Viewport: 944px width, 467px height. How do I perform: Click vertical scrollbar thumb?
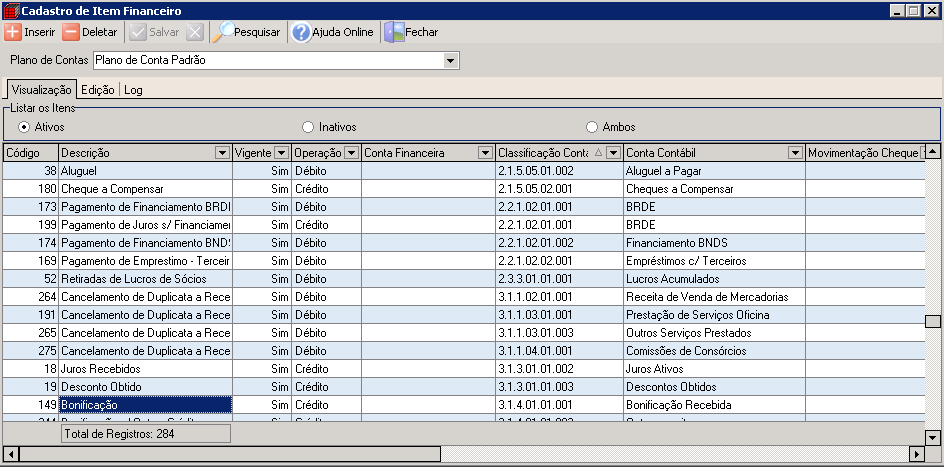[933, 321]
